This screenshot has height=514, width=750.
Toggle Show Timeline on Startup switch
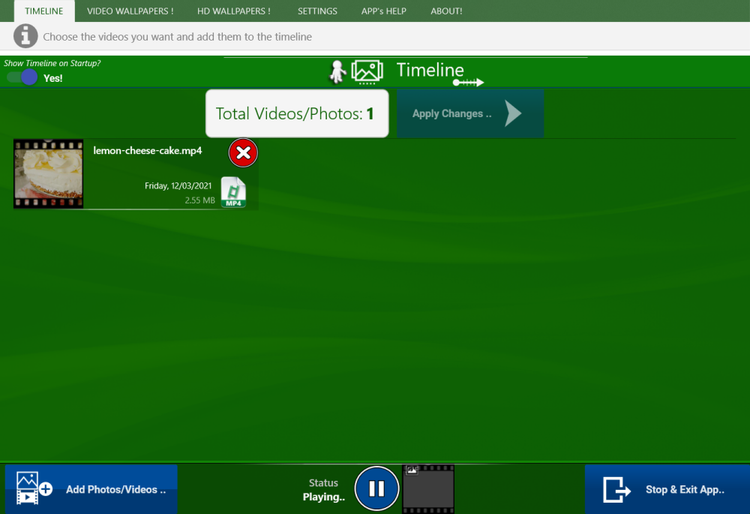click(x=22, y=77)
